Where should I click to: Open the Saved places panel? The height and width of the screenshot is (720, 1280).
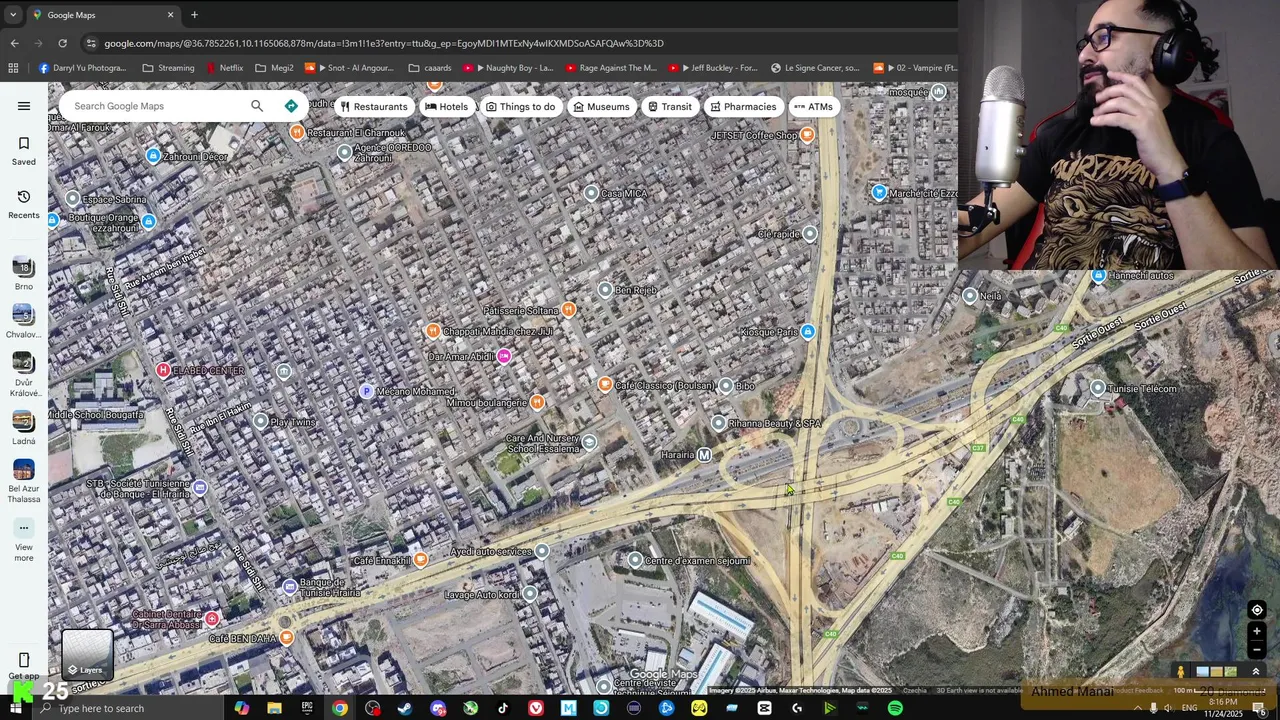coord(24,151)
